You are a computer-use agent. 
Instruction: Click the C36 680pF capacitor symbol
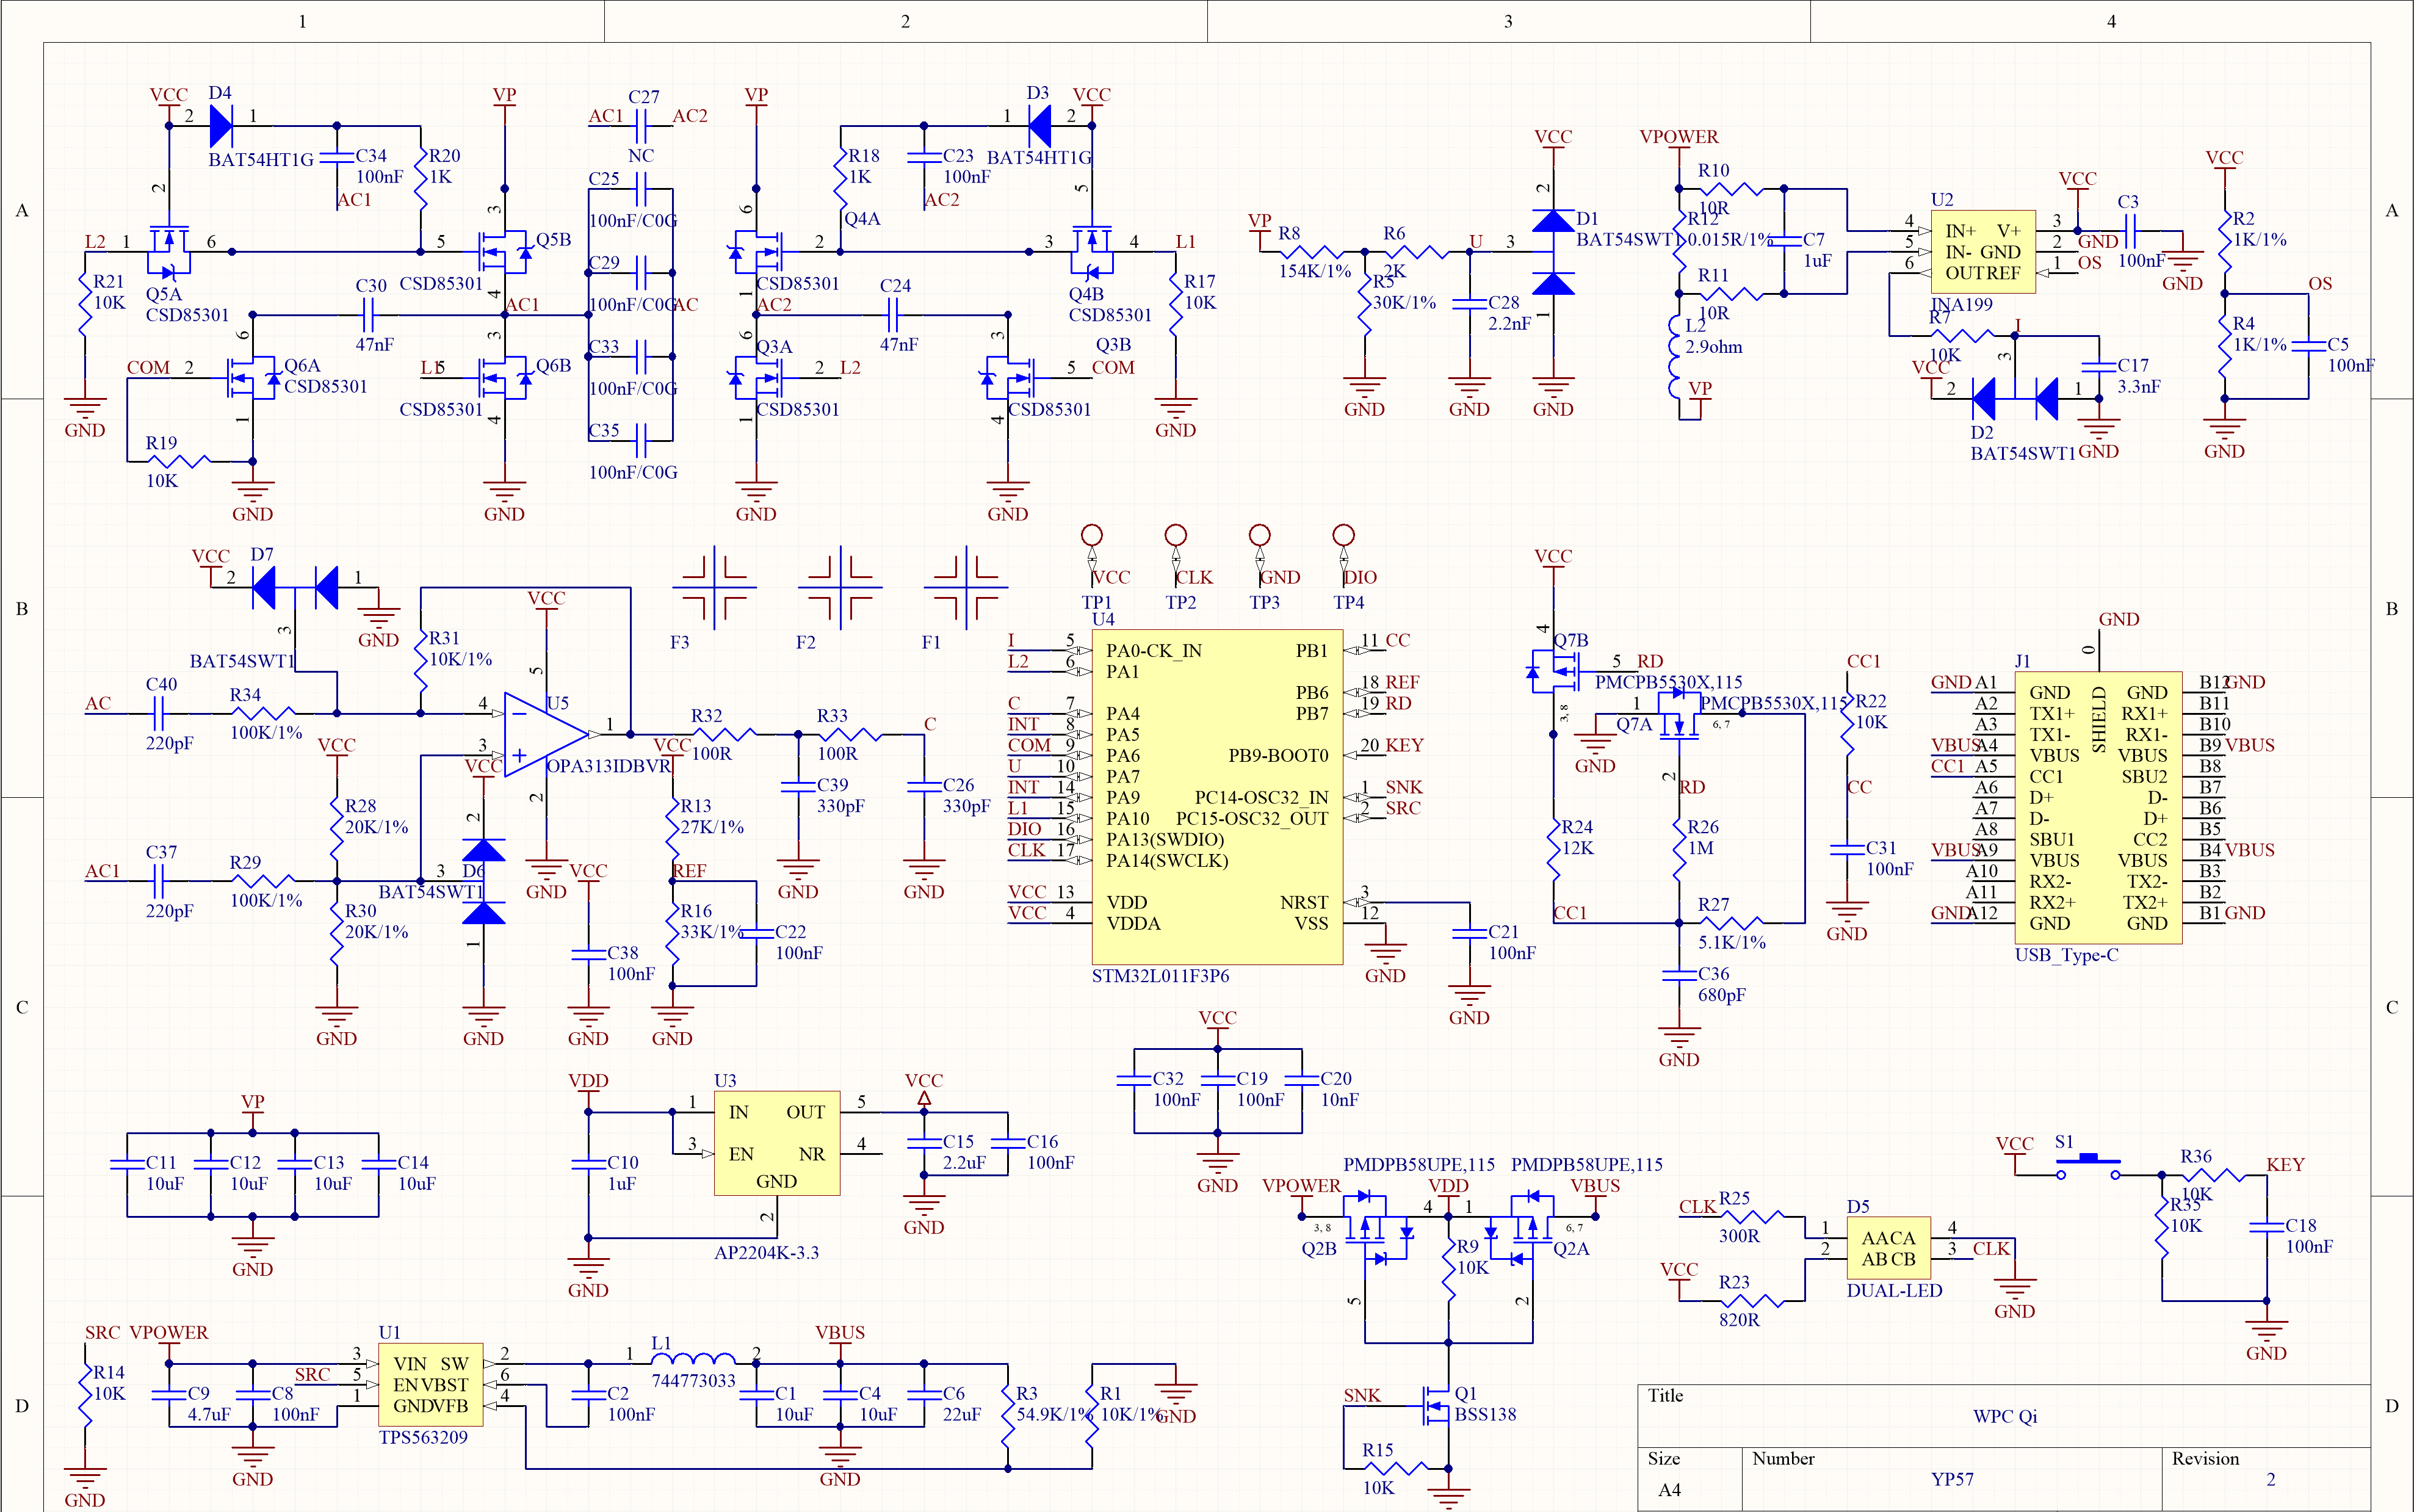1679,975
